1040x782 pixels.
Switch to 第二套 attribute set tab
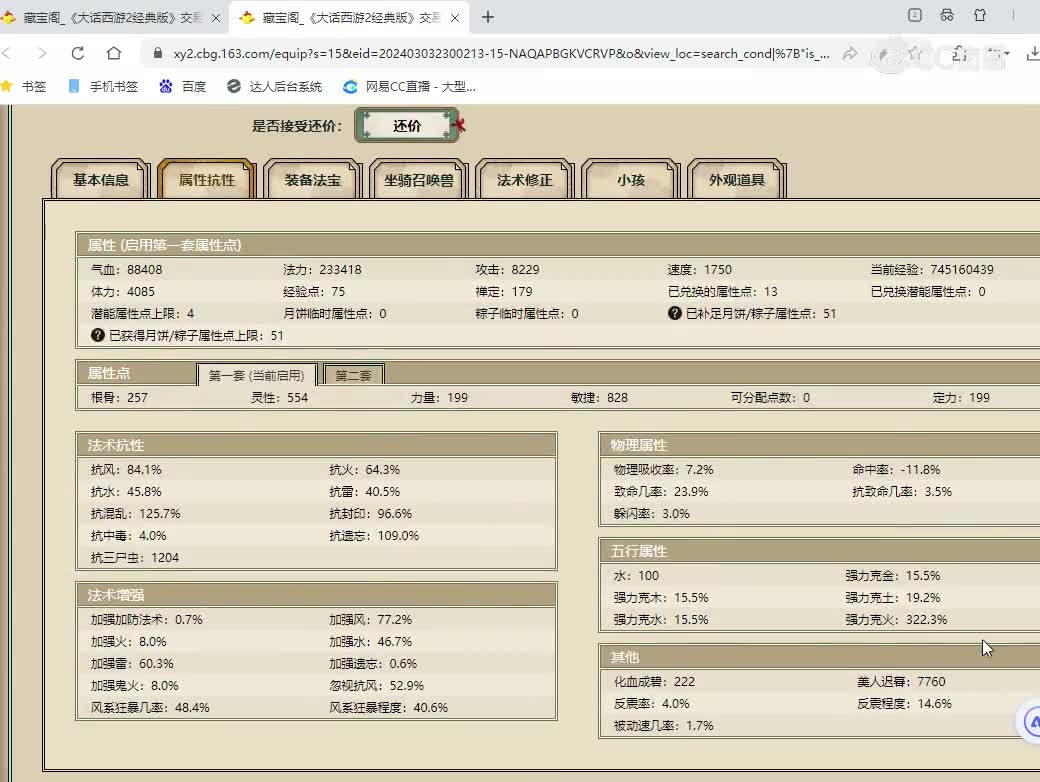point(353,375)
